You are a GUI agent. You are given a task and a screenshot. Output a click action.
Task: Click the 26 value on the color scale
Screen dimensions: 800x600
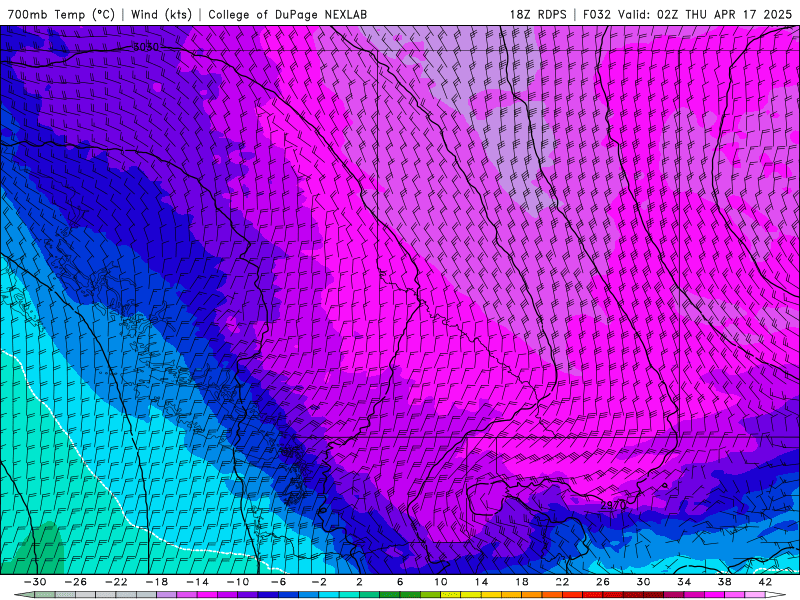tap(603, 582)
